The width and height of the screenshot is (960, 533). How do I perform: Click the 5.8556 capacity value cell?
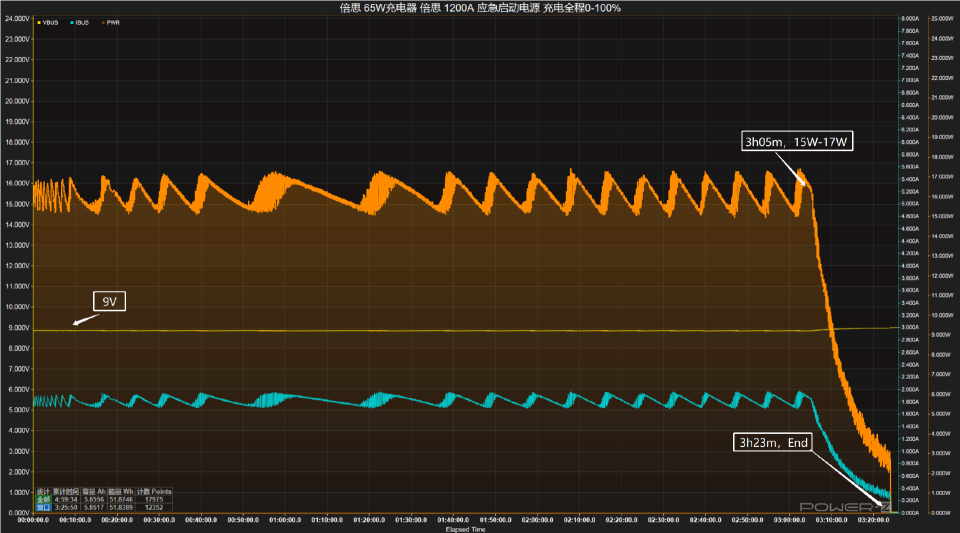tap(94, 499)
